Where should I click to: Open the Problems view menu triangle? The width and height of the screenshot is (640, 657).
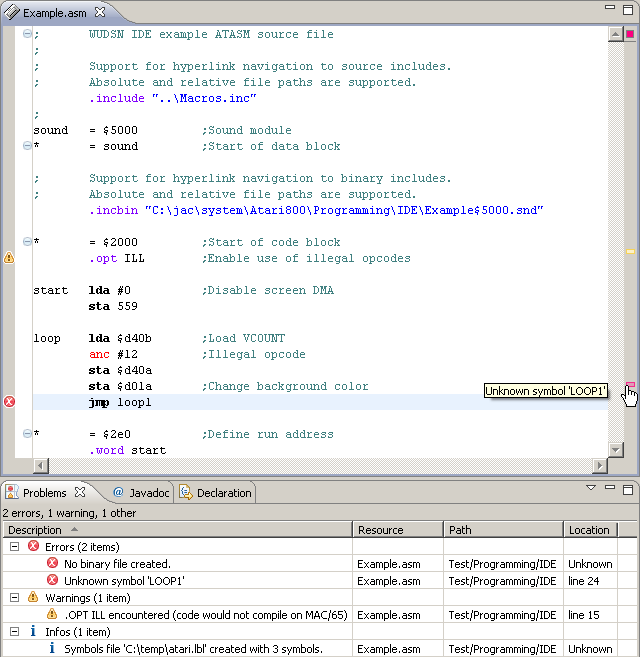point(591,488)
